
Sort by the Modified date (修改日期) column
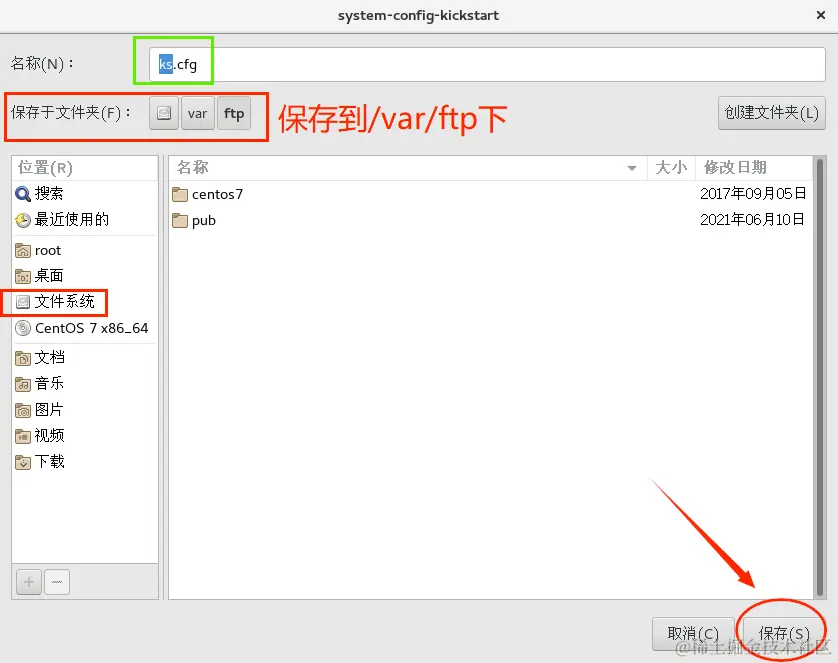pyautogui.click(x=754, y=168)
